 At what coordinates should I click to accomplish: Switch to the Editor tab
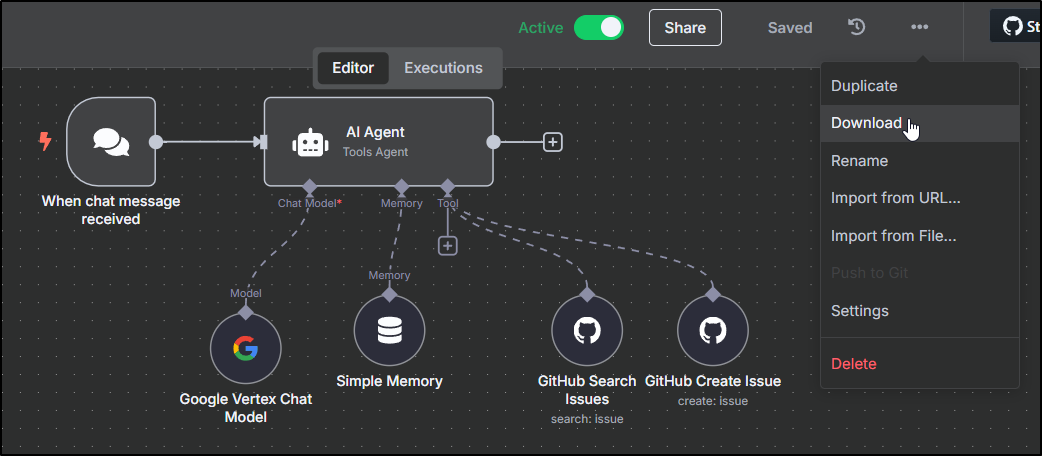click(x=353, y=68)
